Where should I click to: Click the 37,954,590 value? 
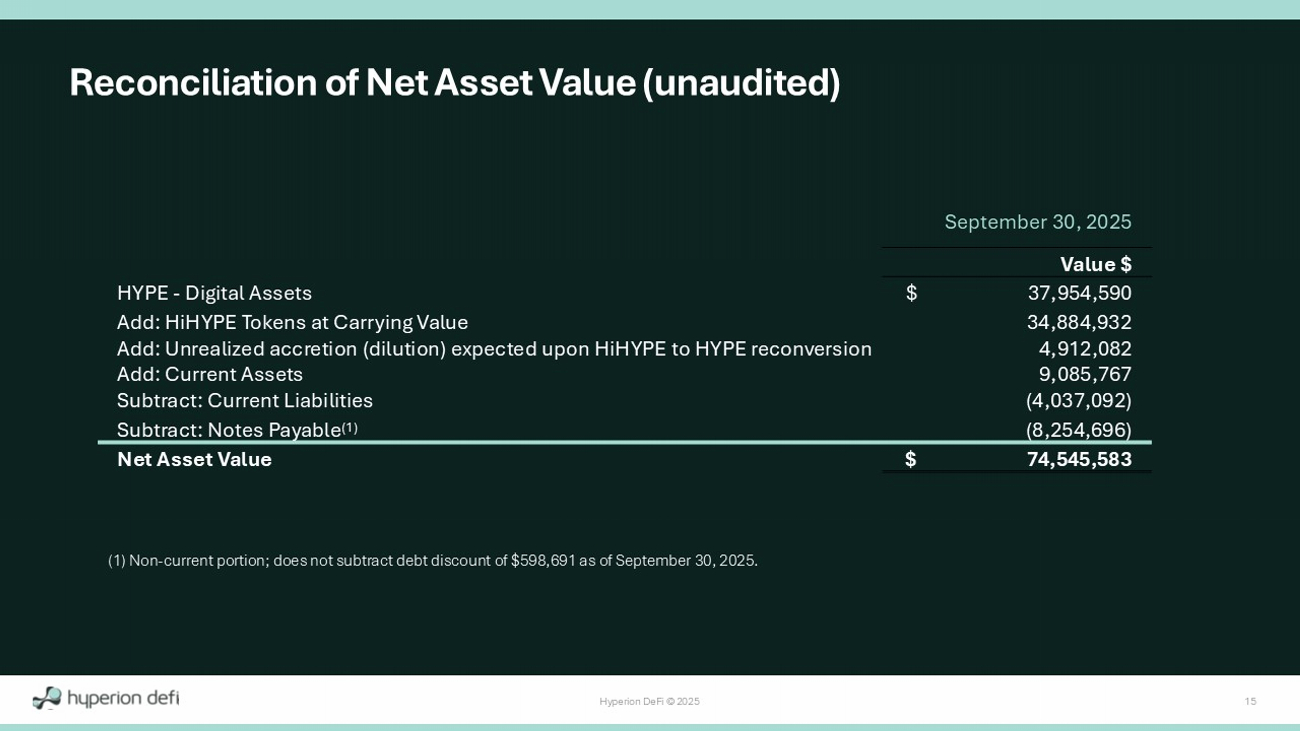[x=1079, y=293]
